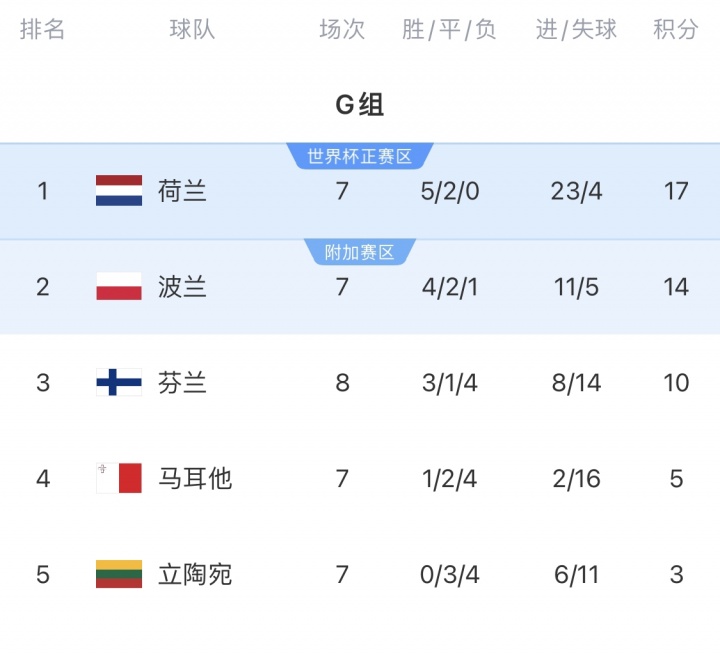This screenshot has width=720, height=661.
Task: Click the Lithuania flag icon
Action: tap(118, 574)
